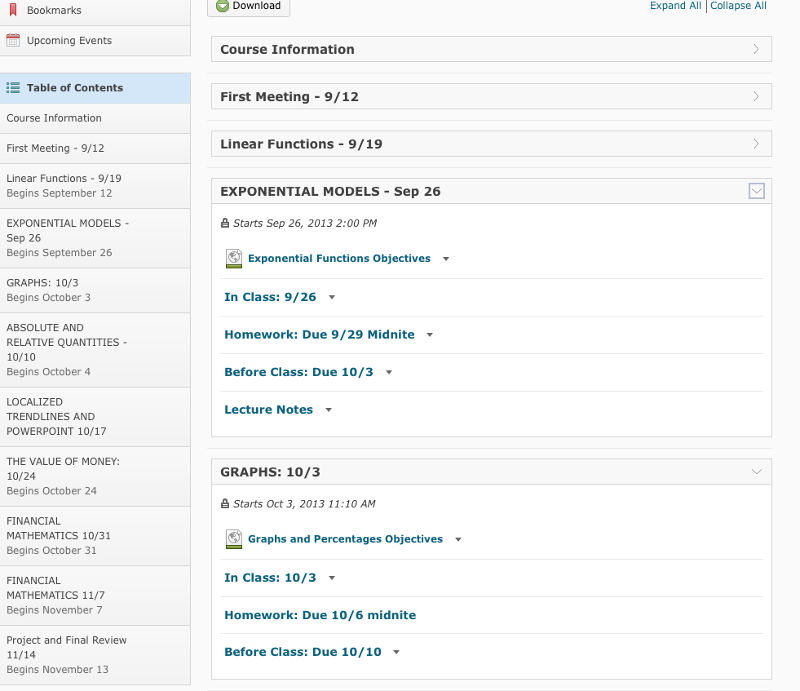Click the Graphs and Percentages Objectives icon
Screen dimensions: 800x691
(234, 539)
